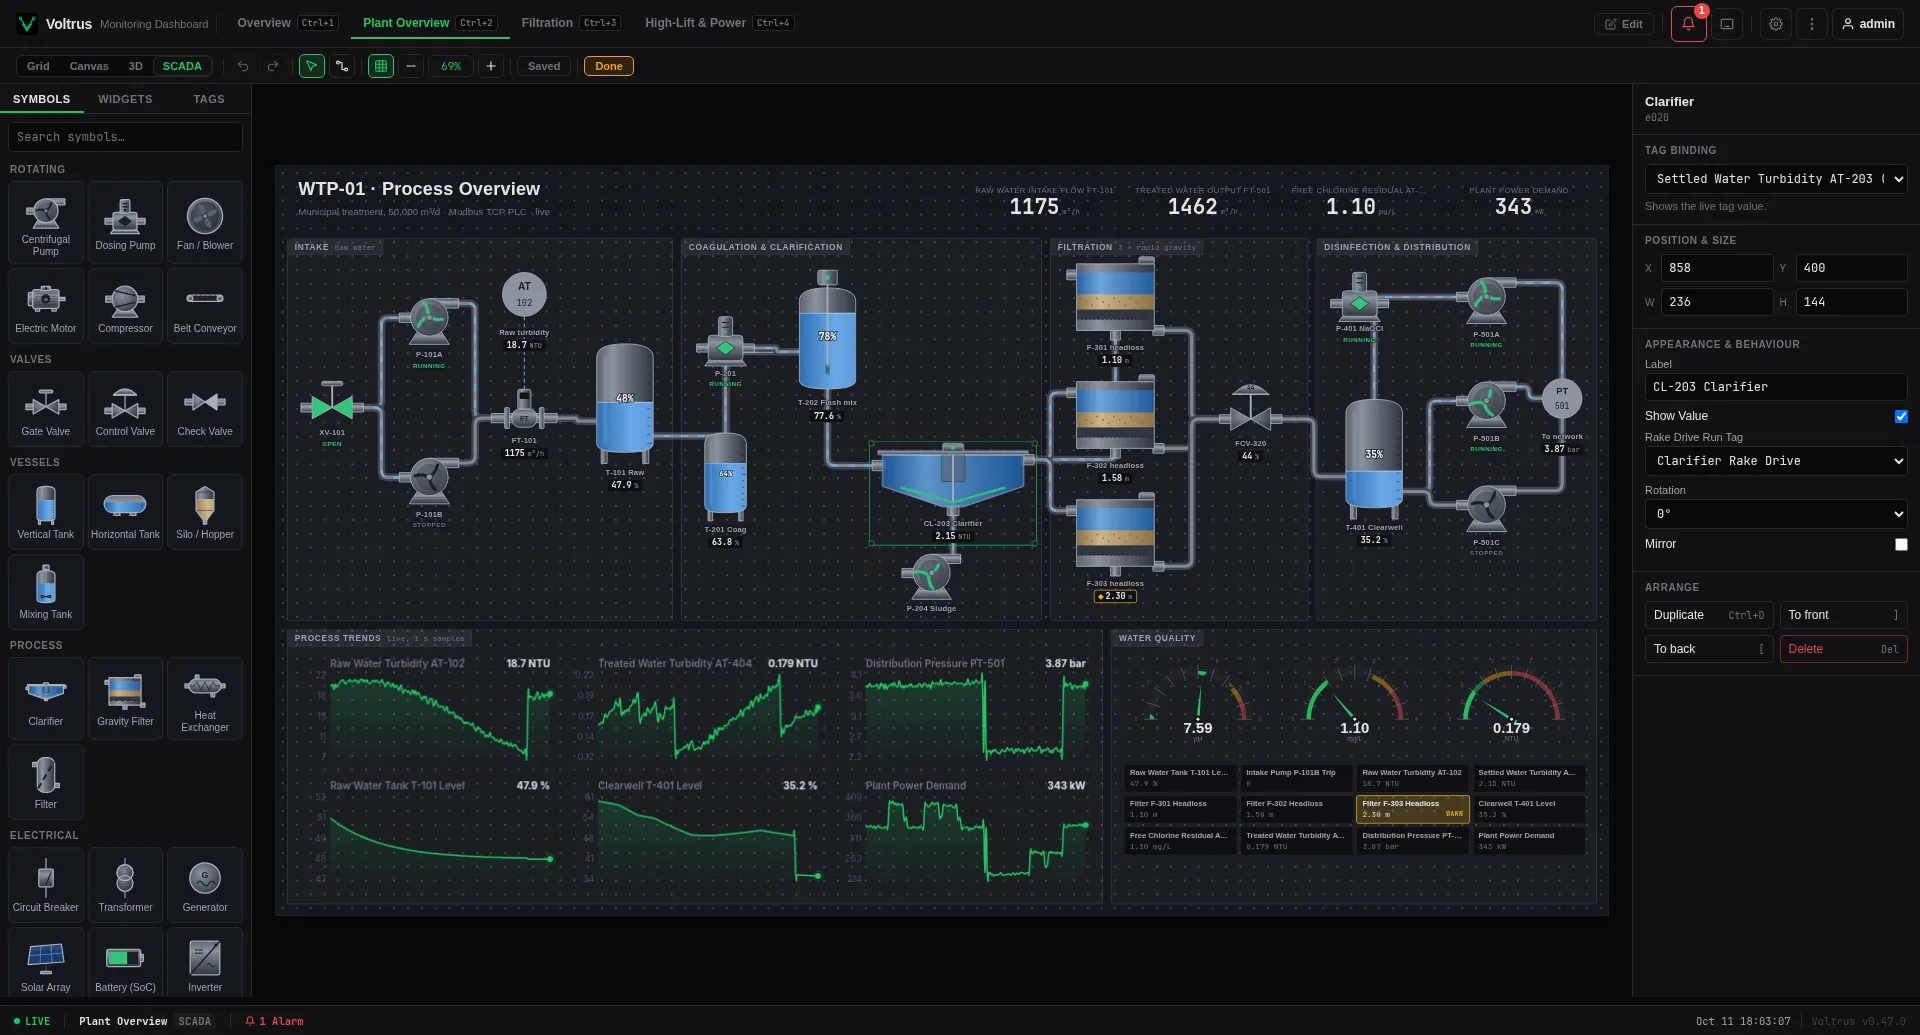This screenshot has width=1920, height=1035.
Task: Click the 69% zoom level
Action: tap(451, 66)
